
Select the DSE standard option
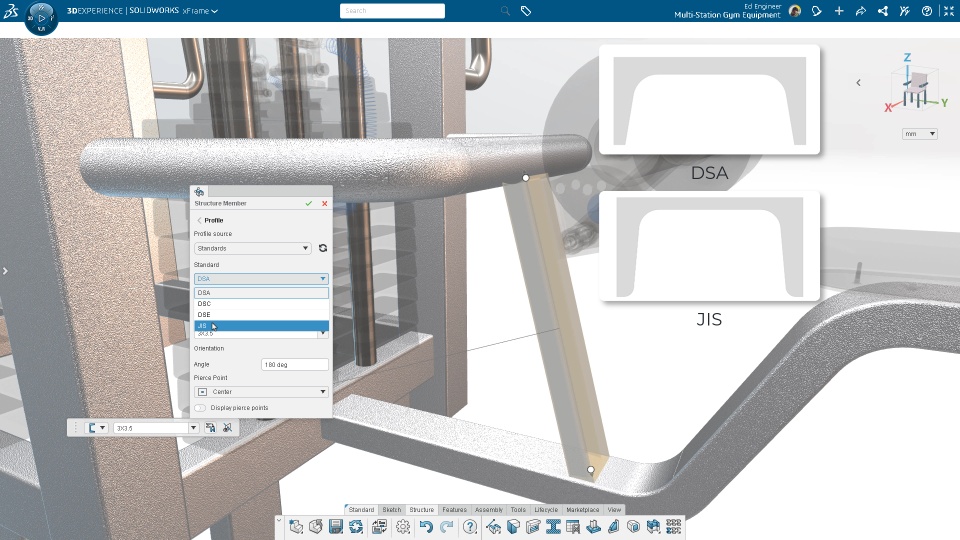(261, 315)
